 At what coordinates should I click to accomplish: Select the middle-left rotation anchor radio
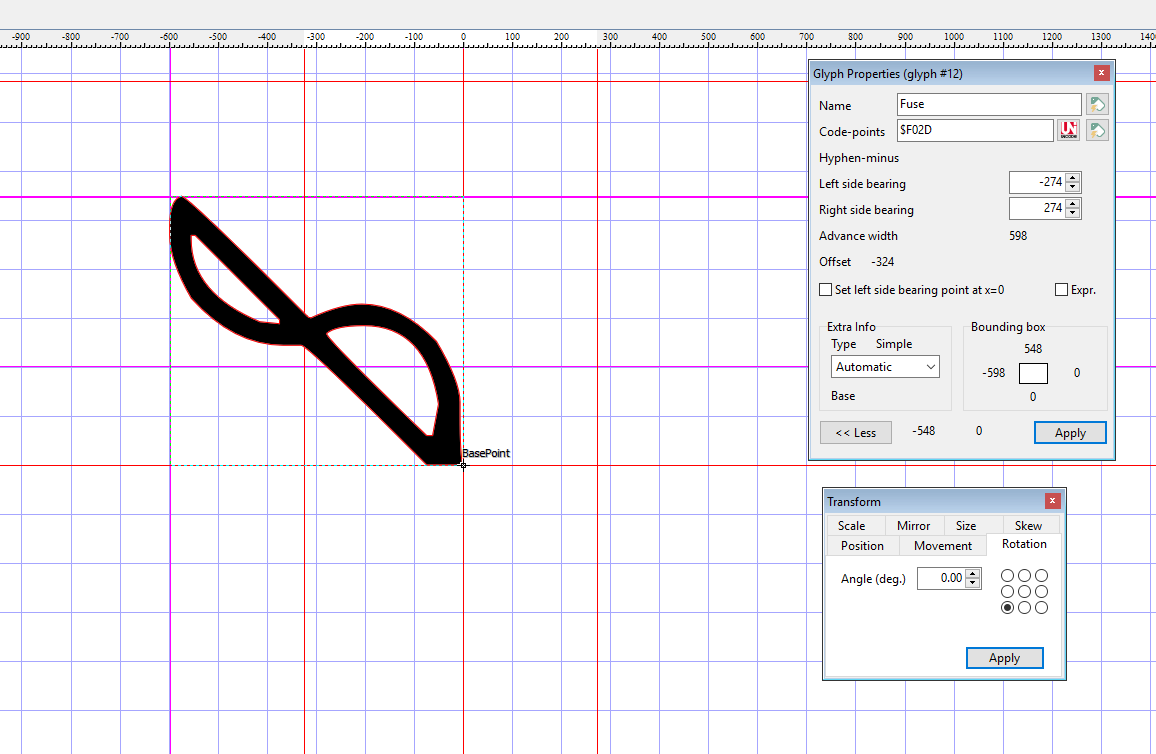click(1007, 591)
